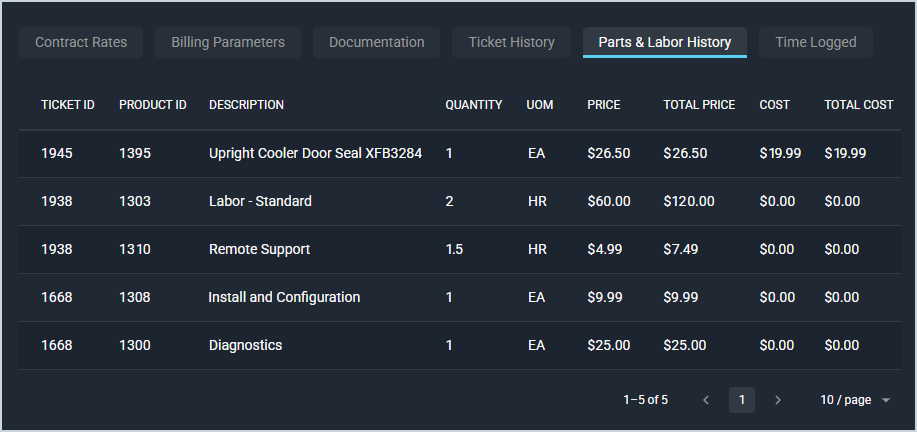The height and width of the screenshot is (432, 917).
Task: Switch to the Documentation tab
Action: tap(377, 42)
